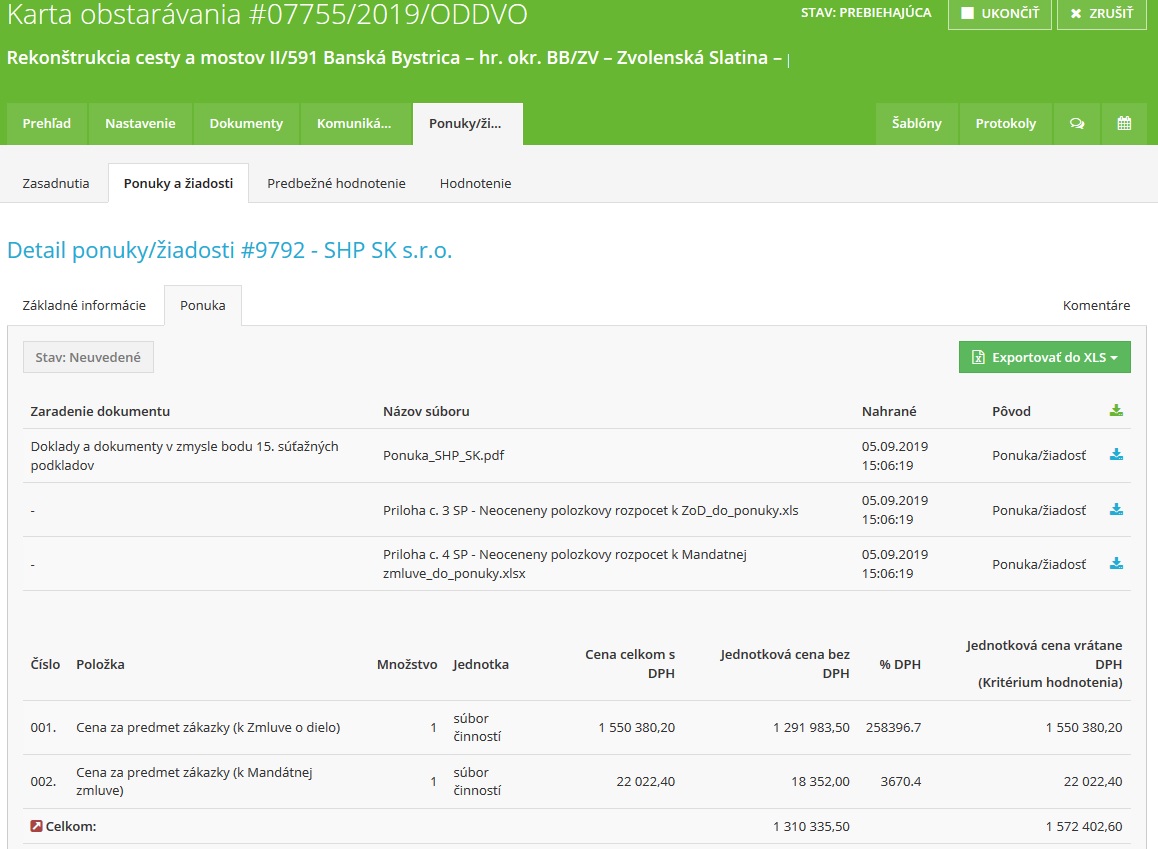Click the red icon beside Celkom

pos(37,826)
